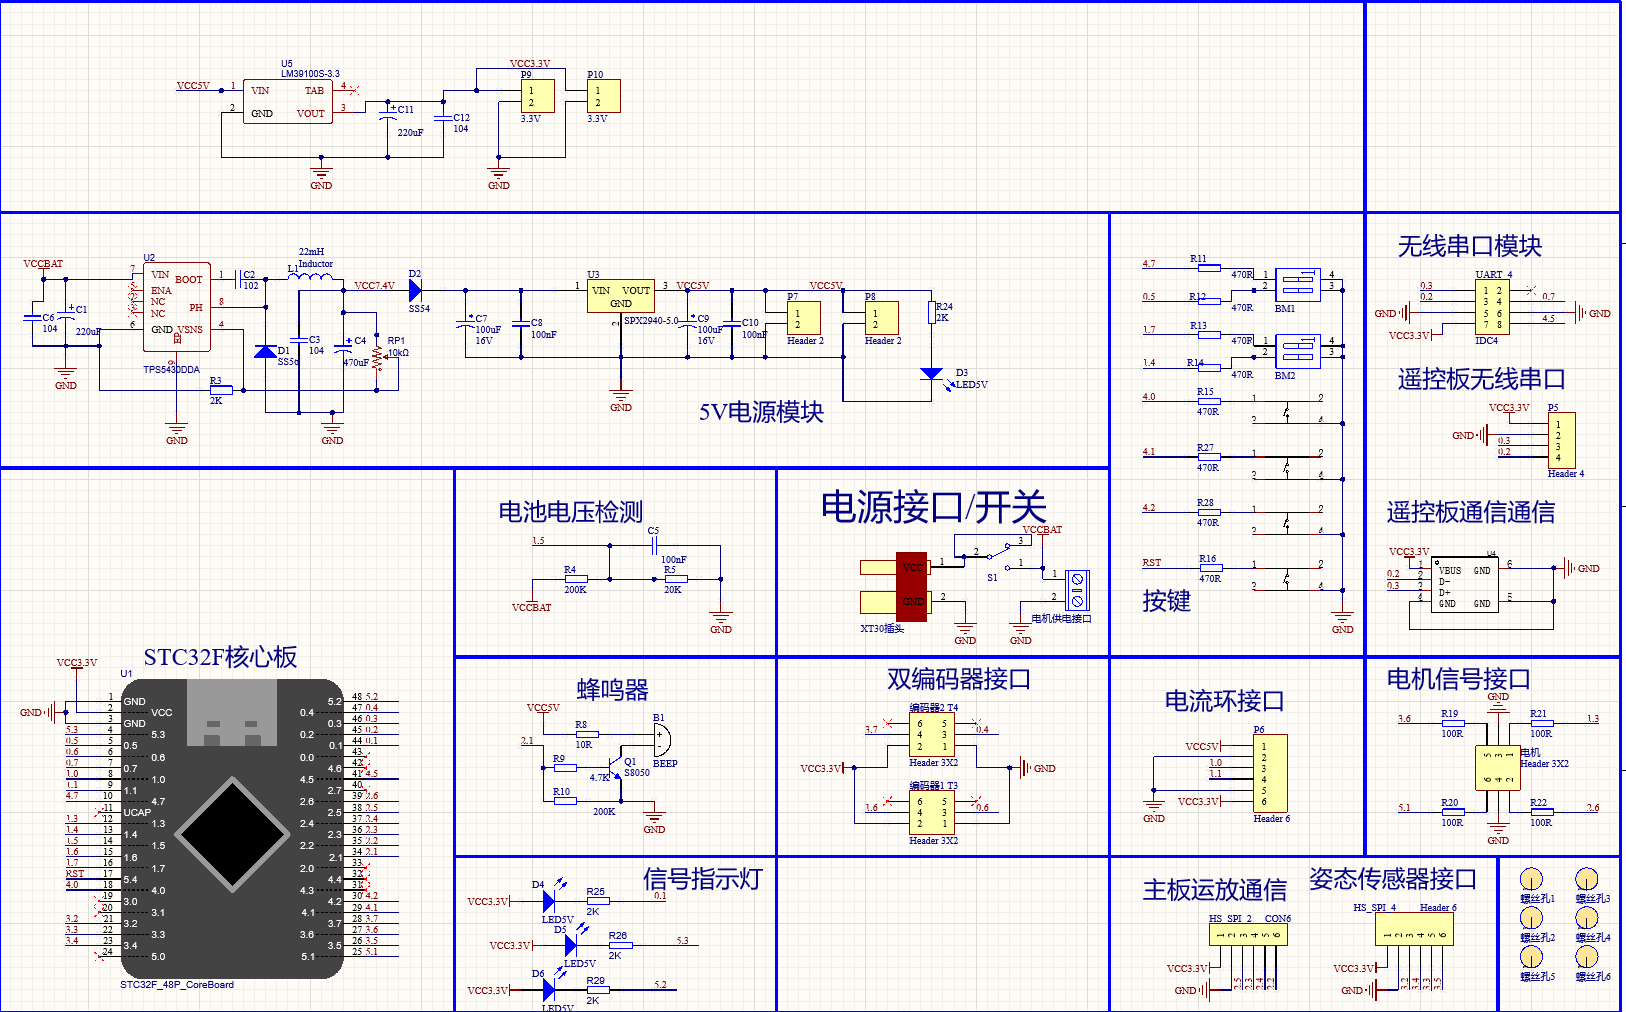Click the UART_4 IDC4 connector
1626x1012 pixels.
[1492, 307]
